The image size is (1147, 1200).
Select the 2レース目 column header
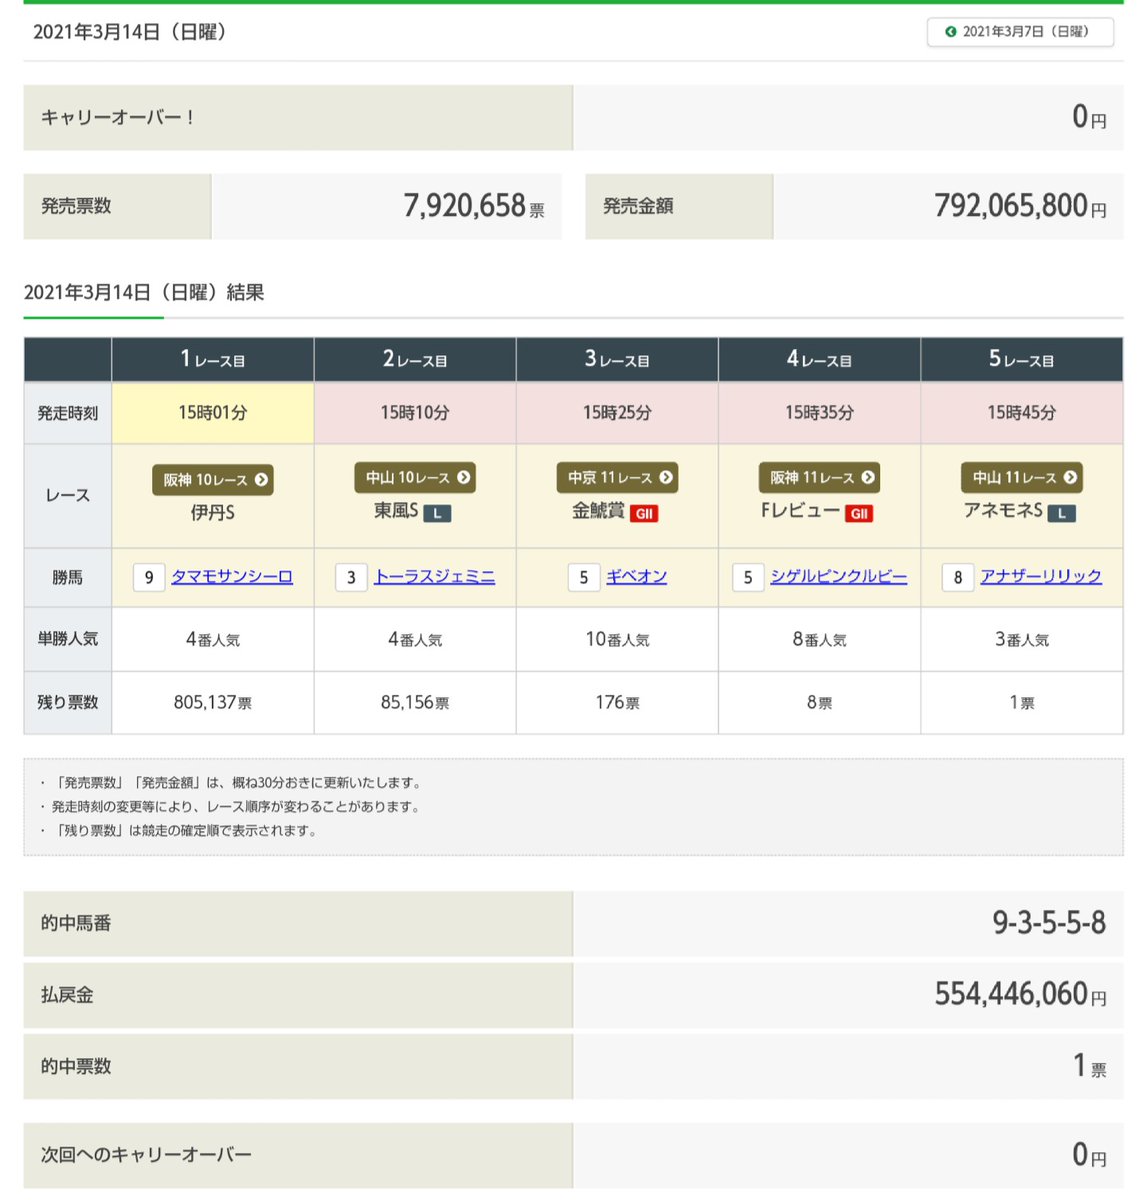point(415,359)
